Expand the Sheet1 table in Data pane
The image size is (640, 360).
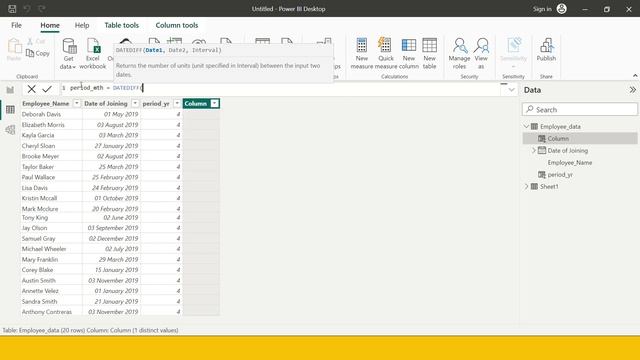click(x=527, y=187)
